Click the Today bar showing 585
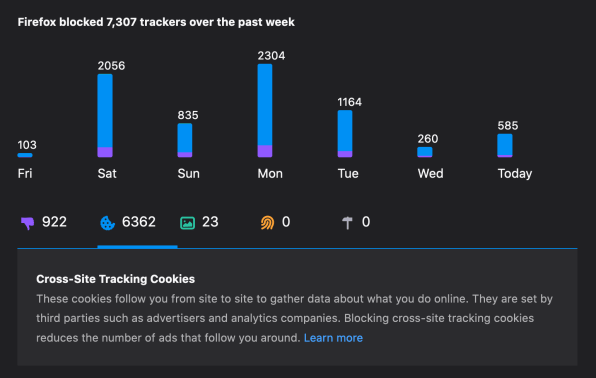Screen dimensions: 596x378 (x=505, y=145)
